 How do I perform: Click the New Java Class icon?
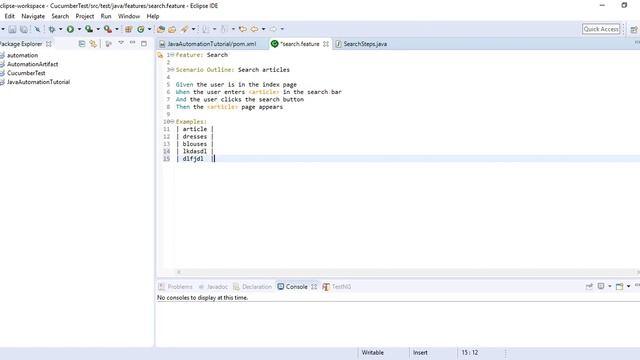141,29
